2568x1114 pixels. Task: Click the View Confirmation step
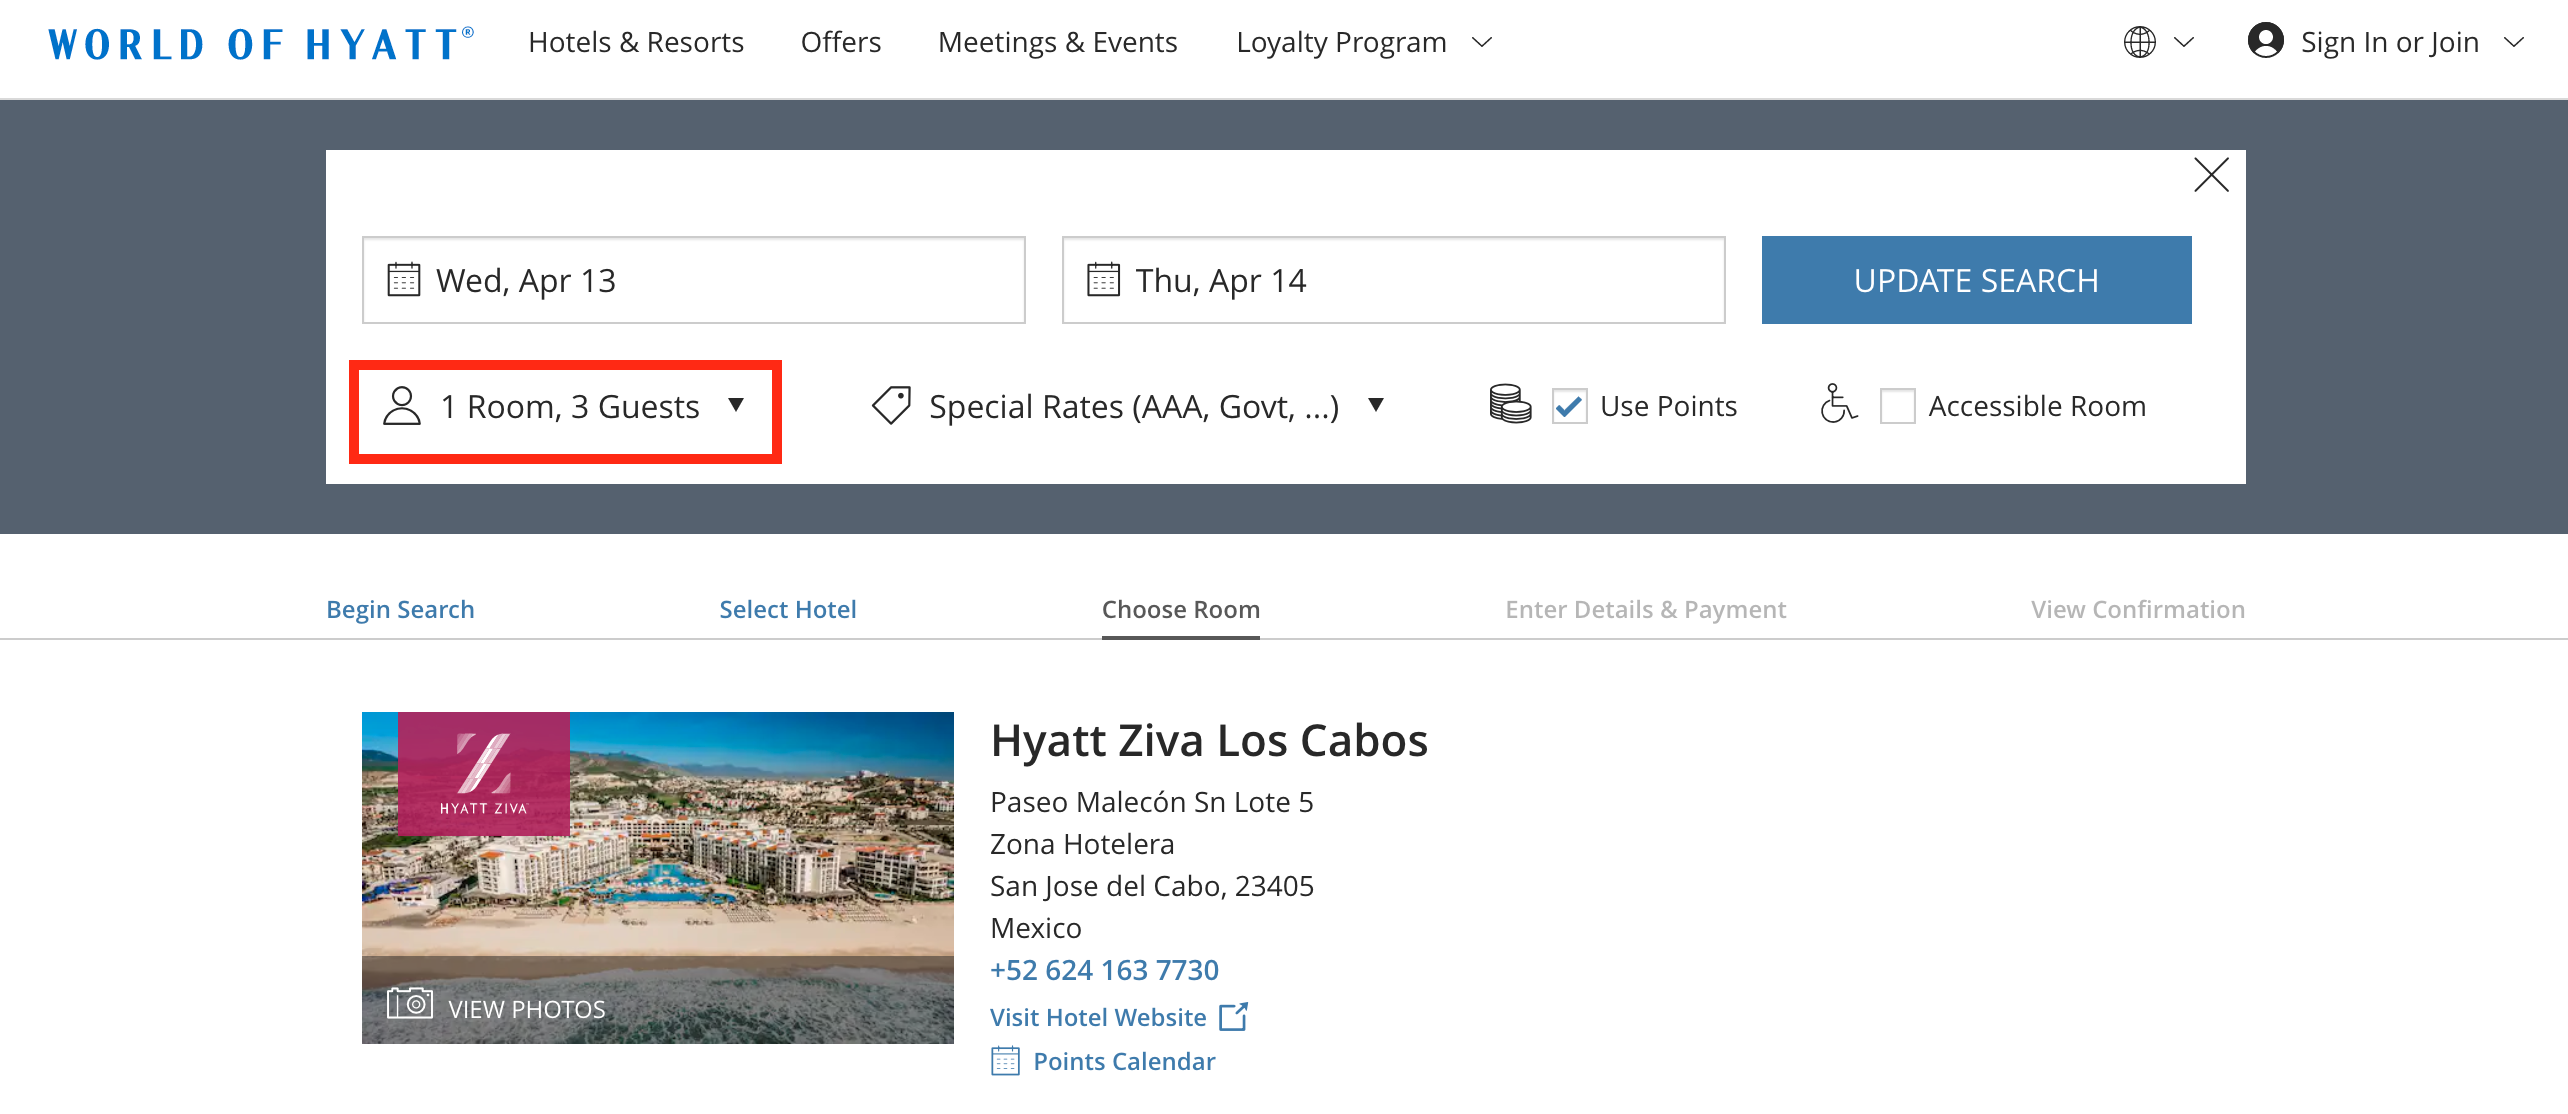2138,609
